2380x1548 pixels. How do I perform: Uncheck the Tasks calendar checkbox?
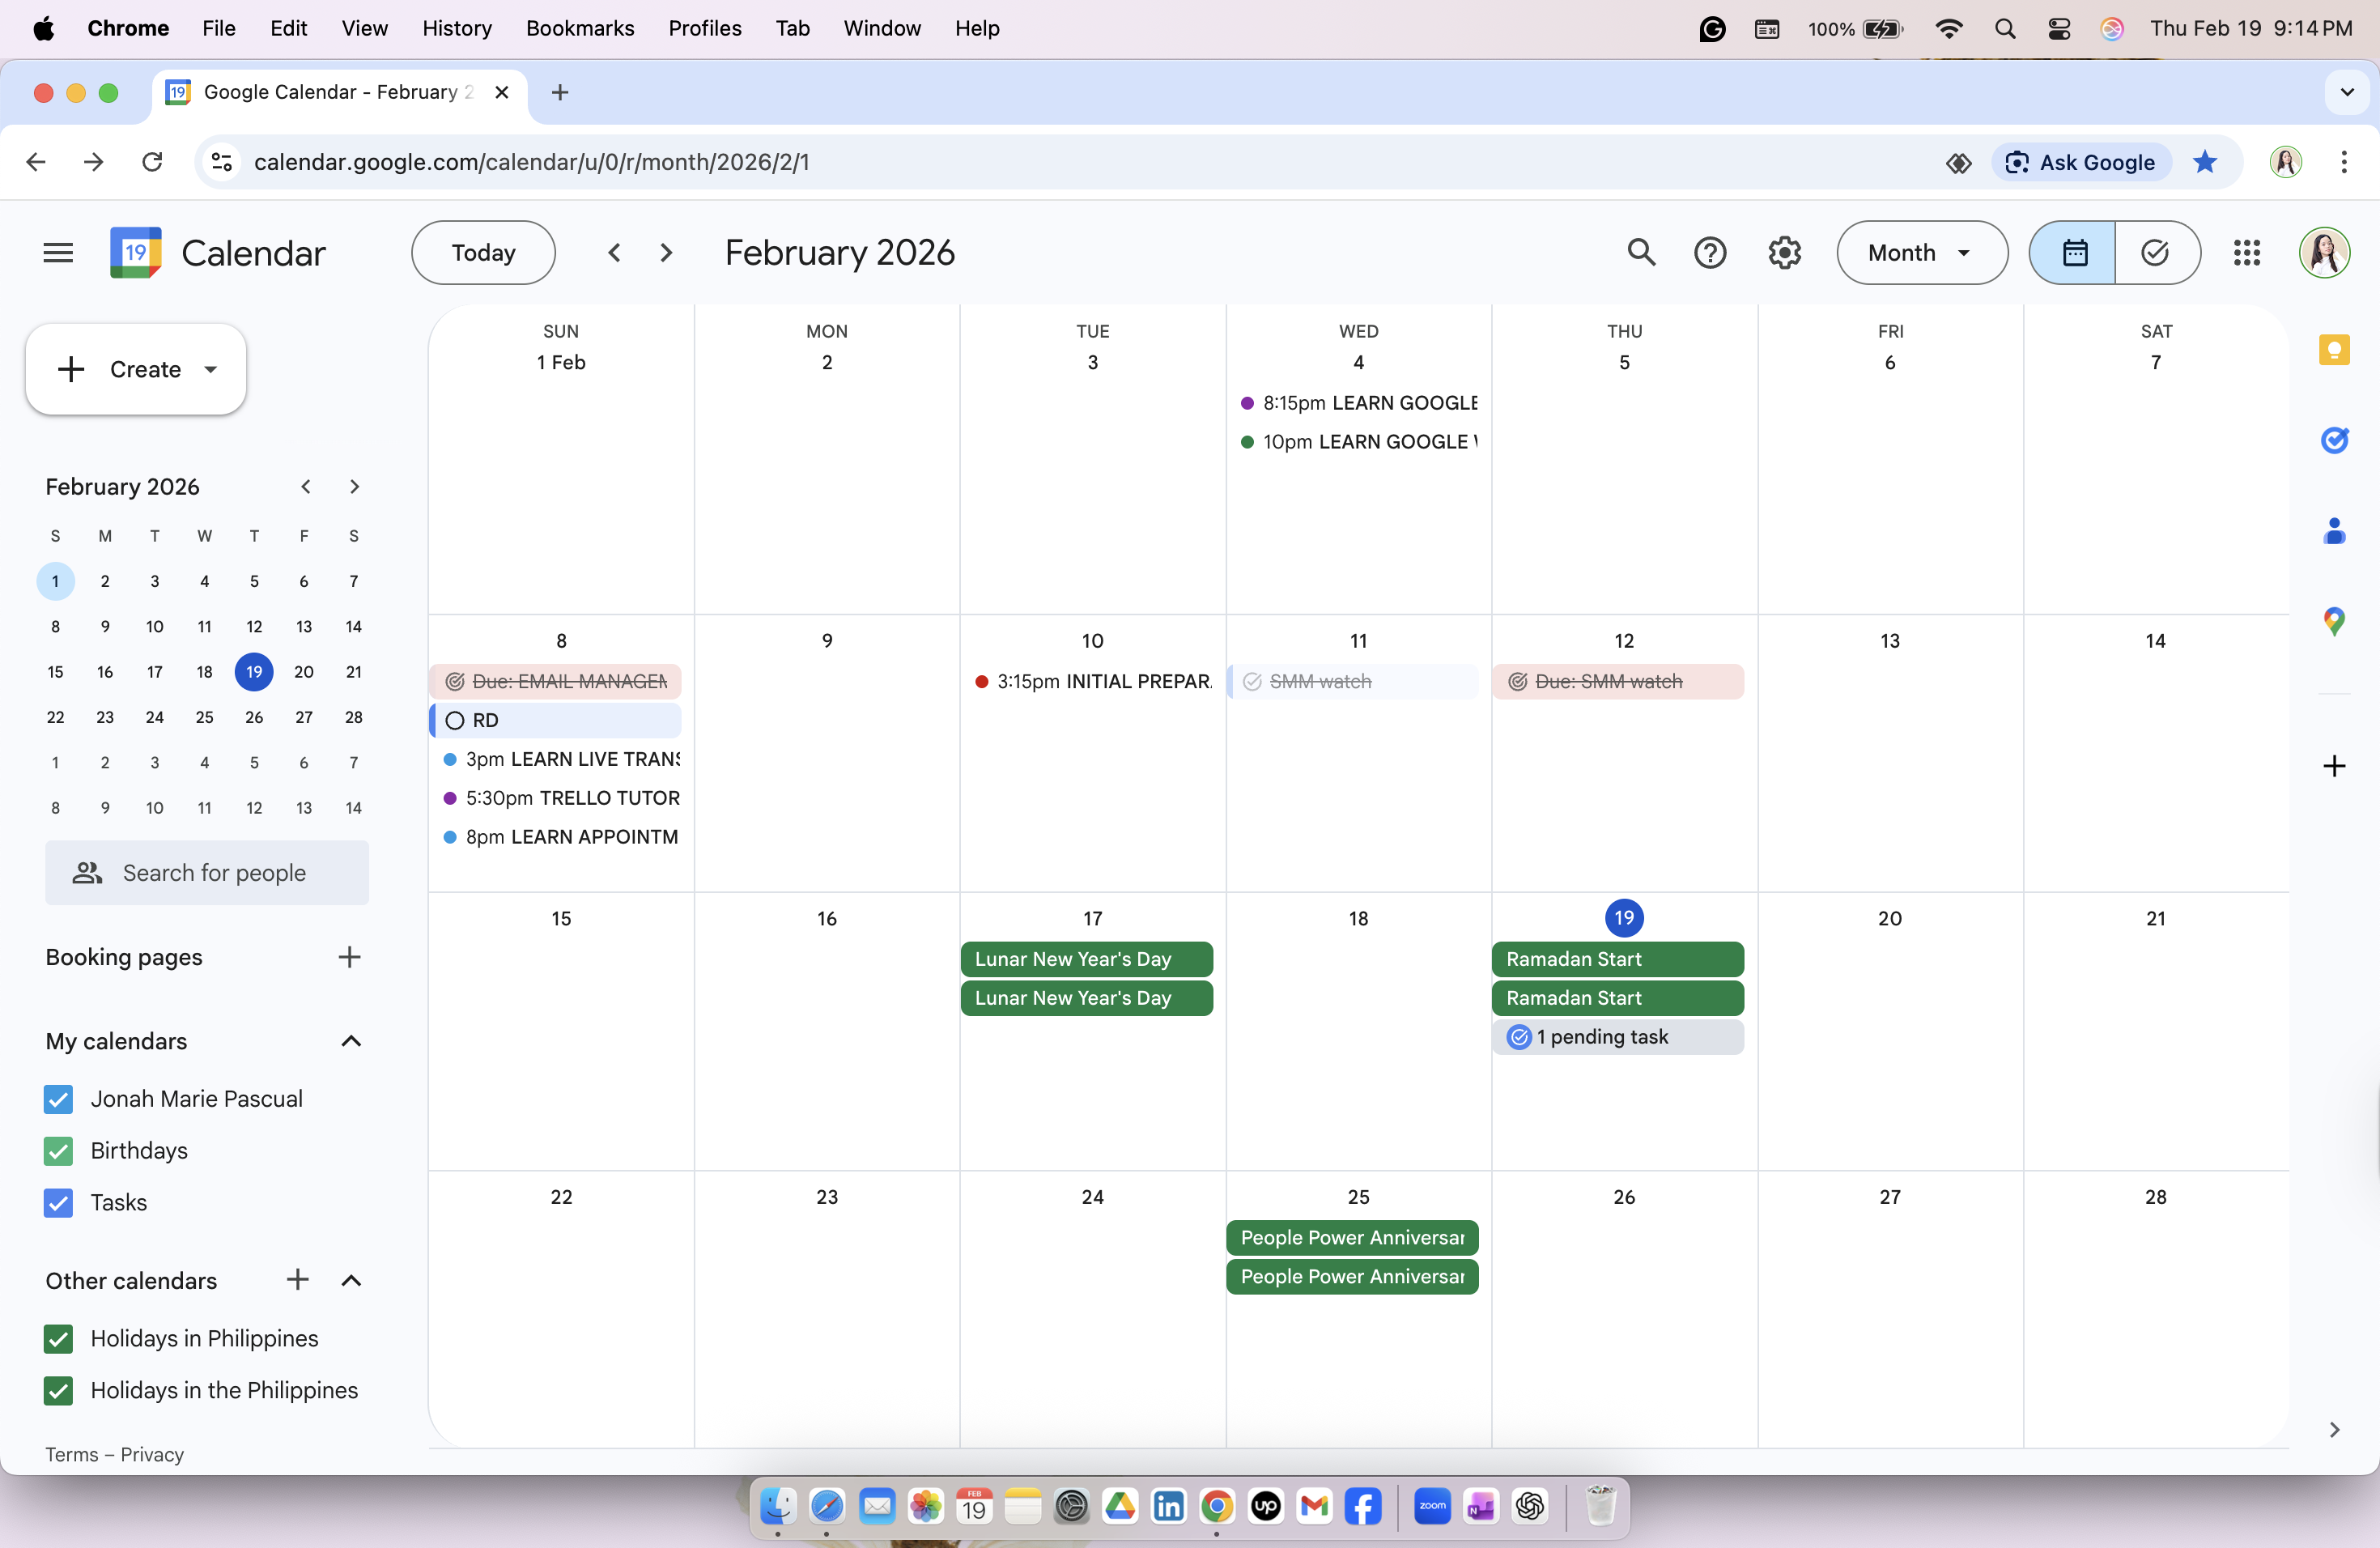59,1202
